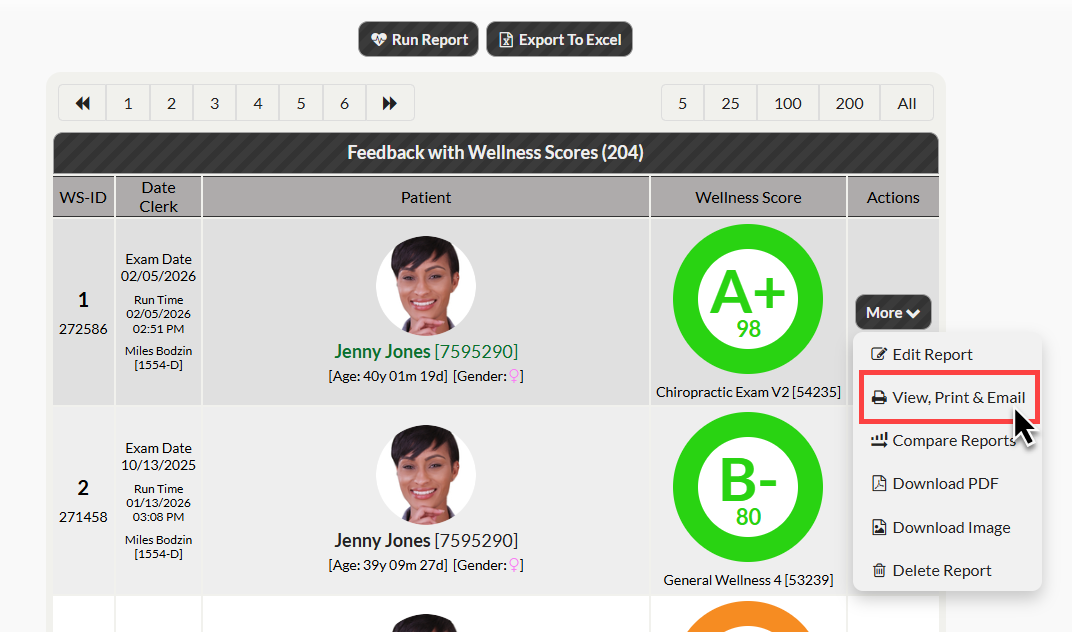Screen dimensions: 1072x632
Task: Click Exam Date 10/13/2025 text
Action: coord(159,456)
